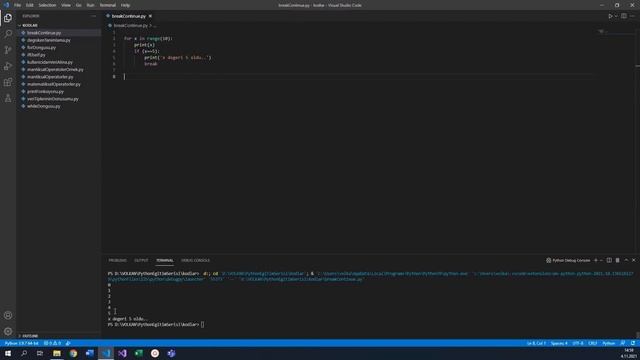Image resolution: width=640 pixels, height=360 pixels.
Task: Change the CRLF line ending setting
Action: [593, 343]
